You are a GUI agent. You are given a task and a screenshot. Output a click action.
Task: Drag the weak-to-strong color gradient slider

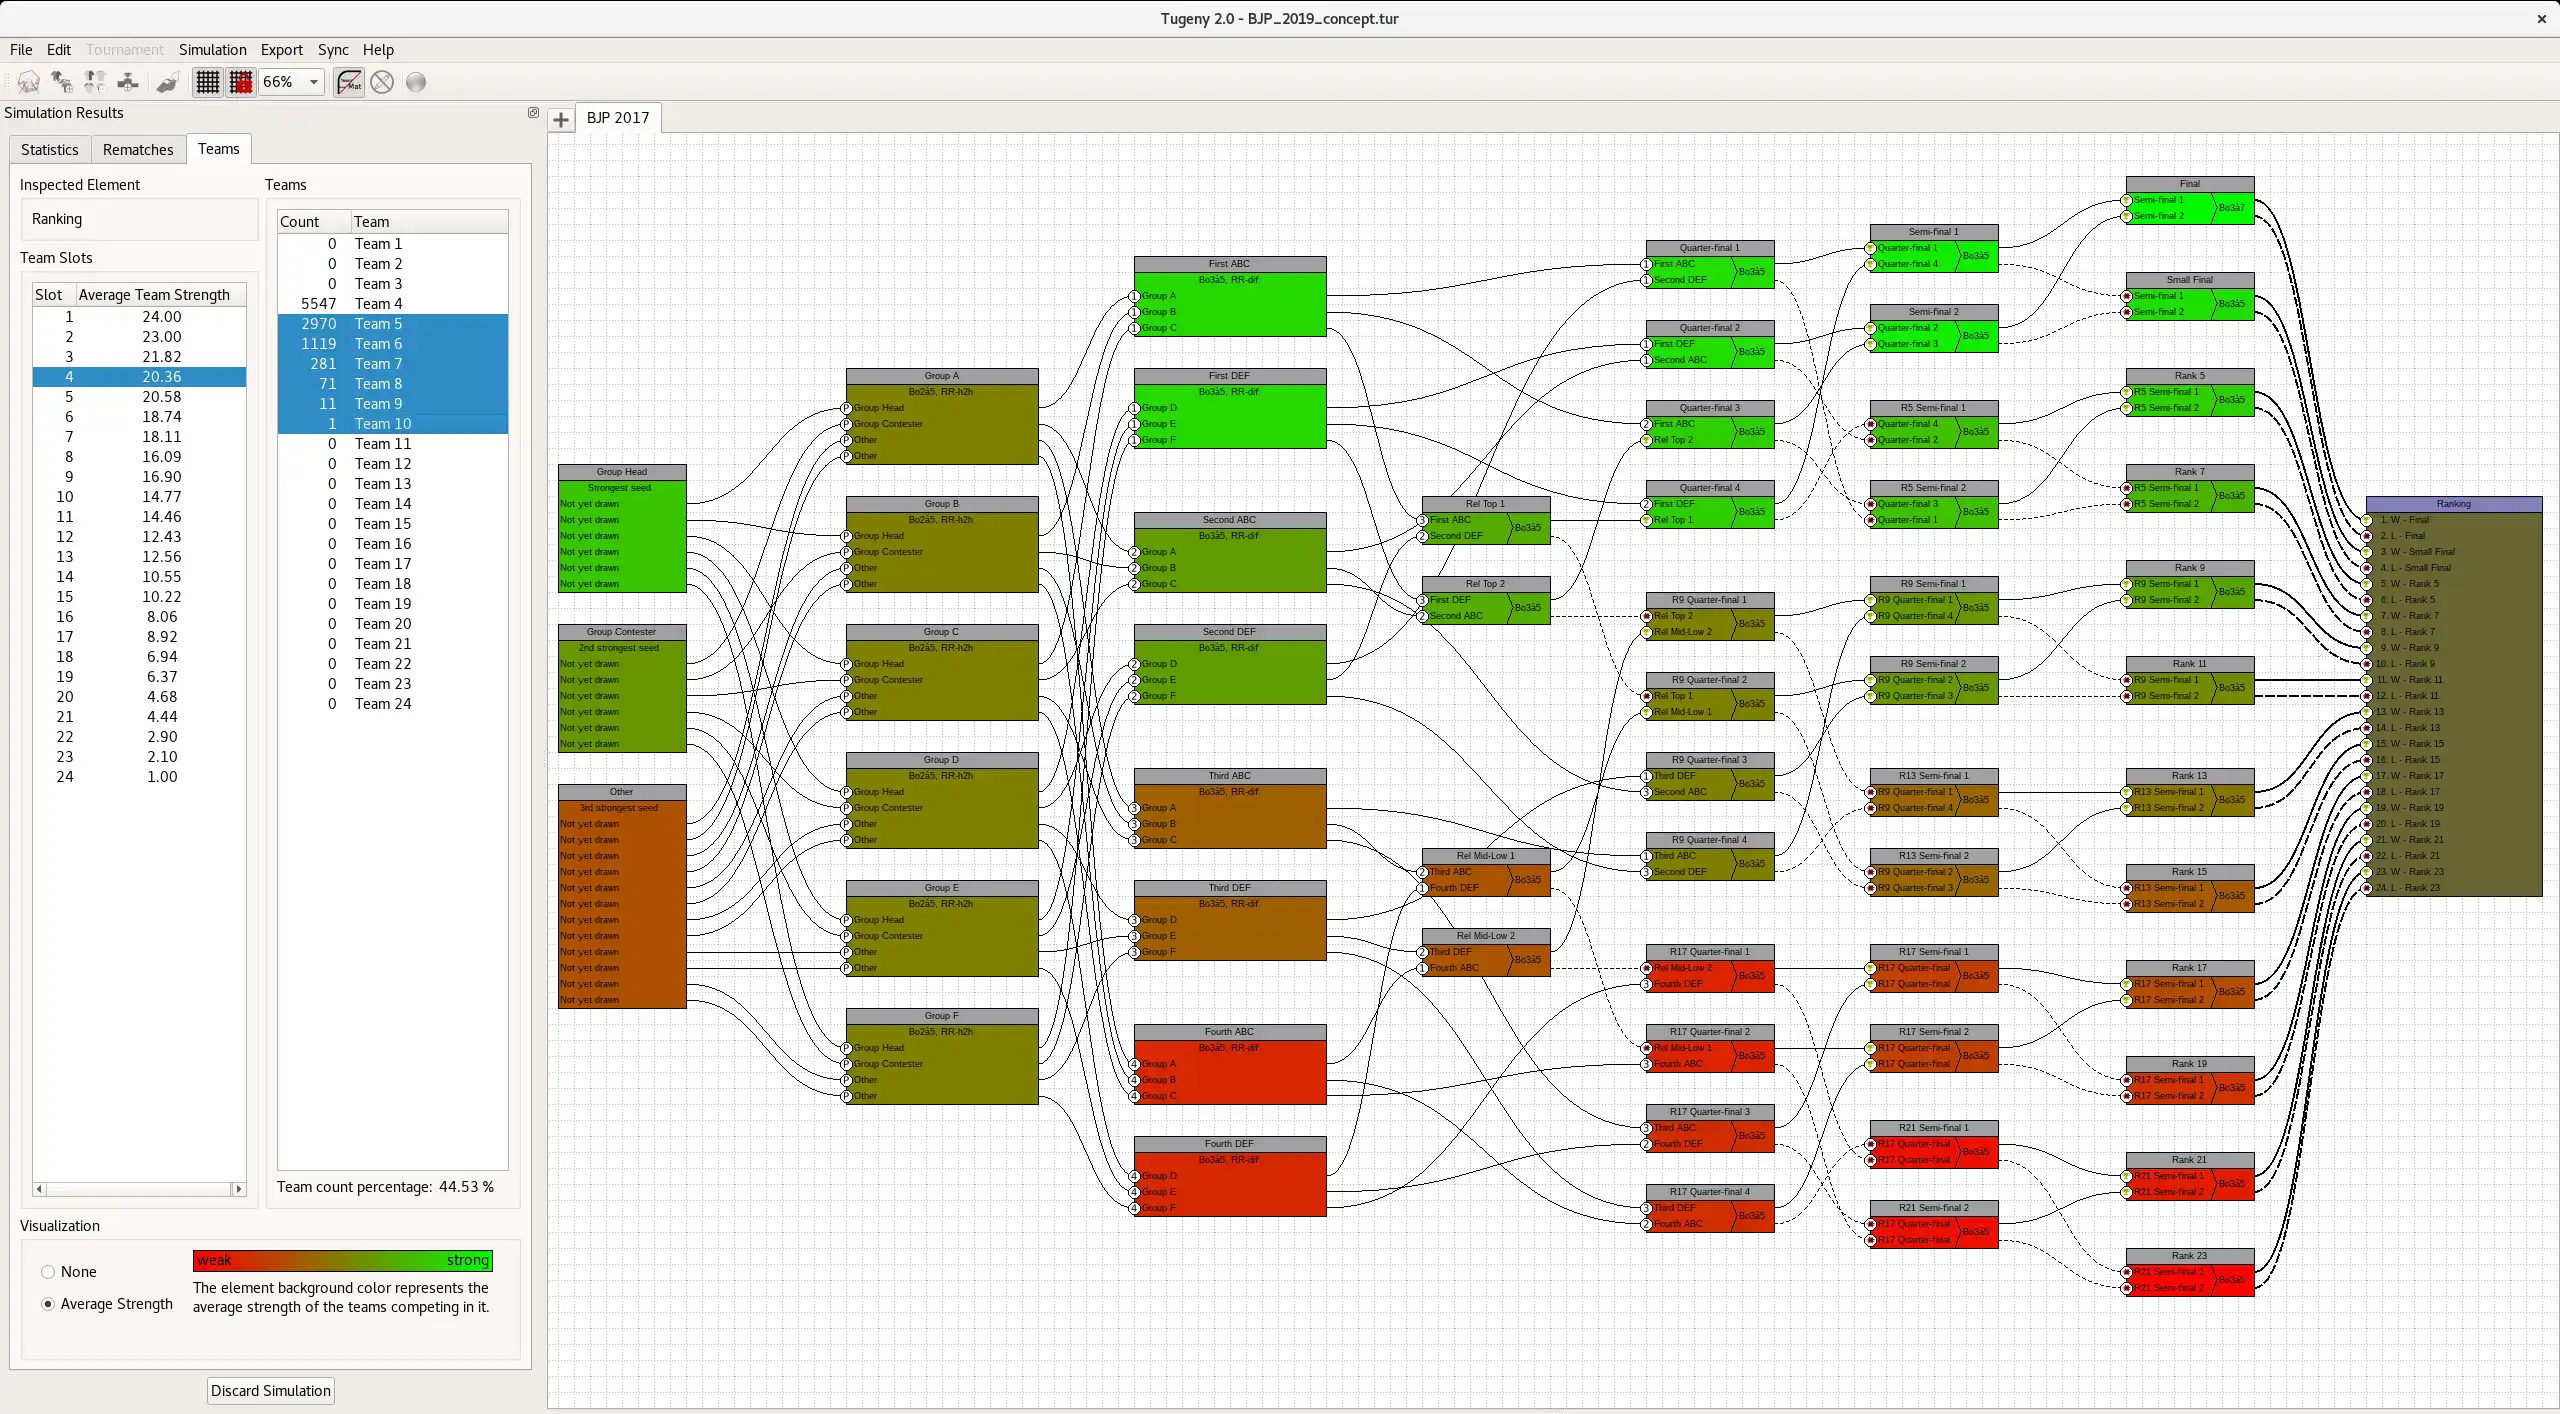(x=341, y=1259)
